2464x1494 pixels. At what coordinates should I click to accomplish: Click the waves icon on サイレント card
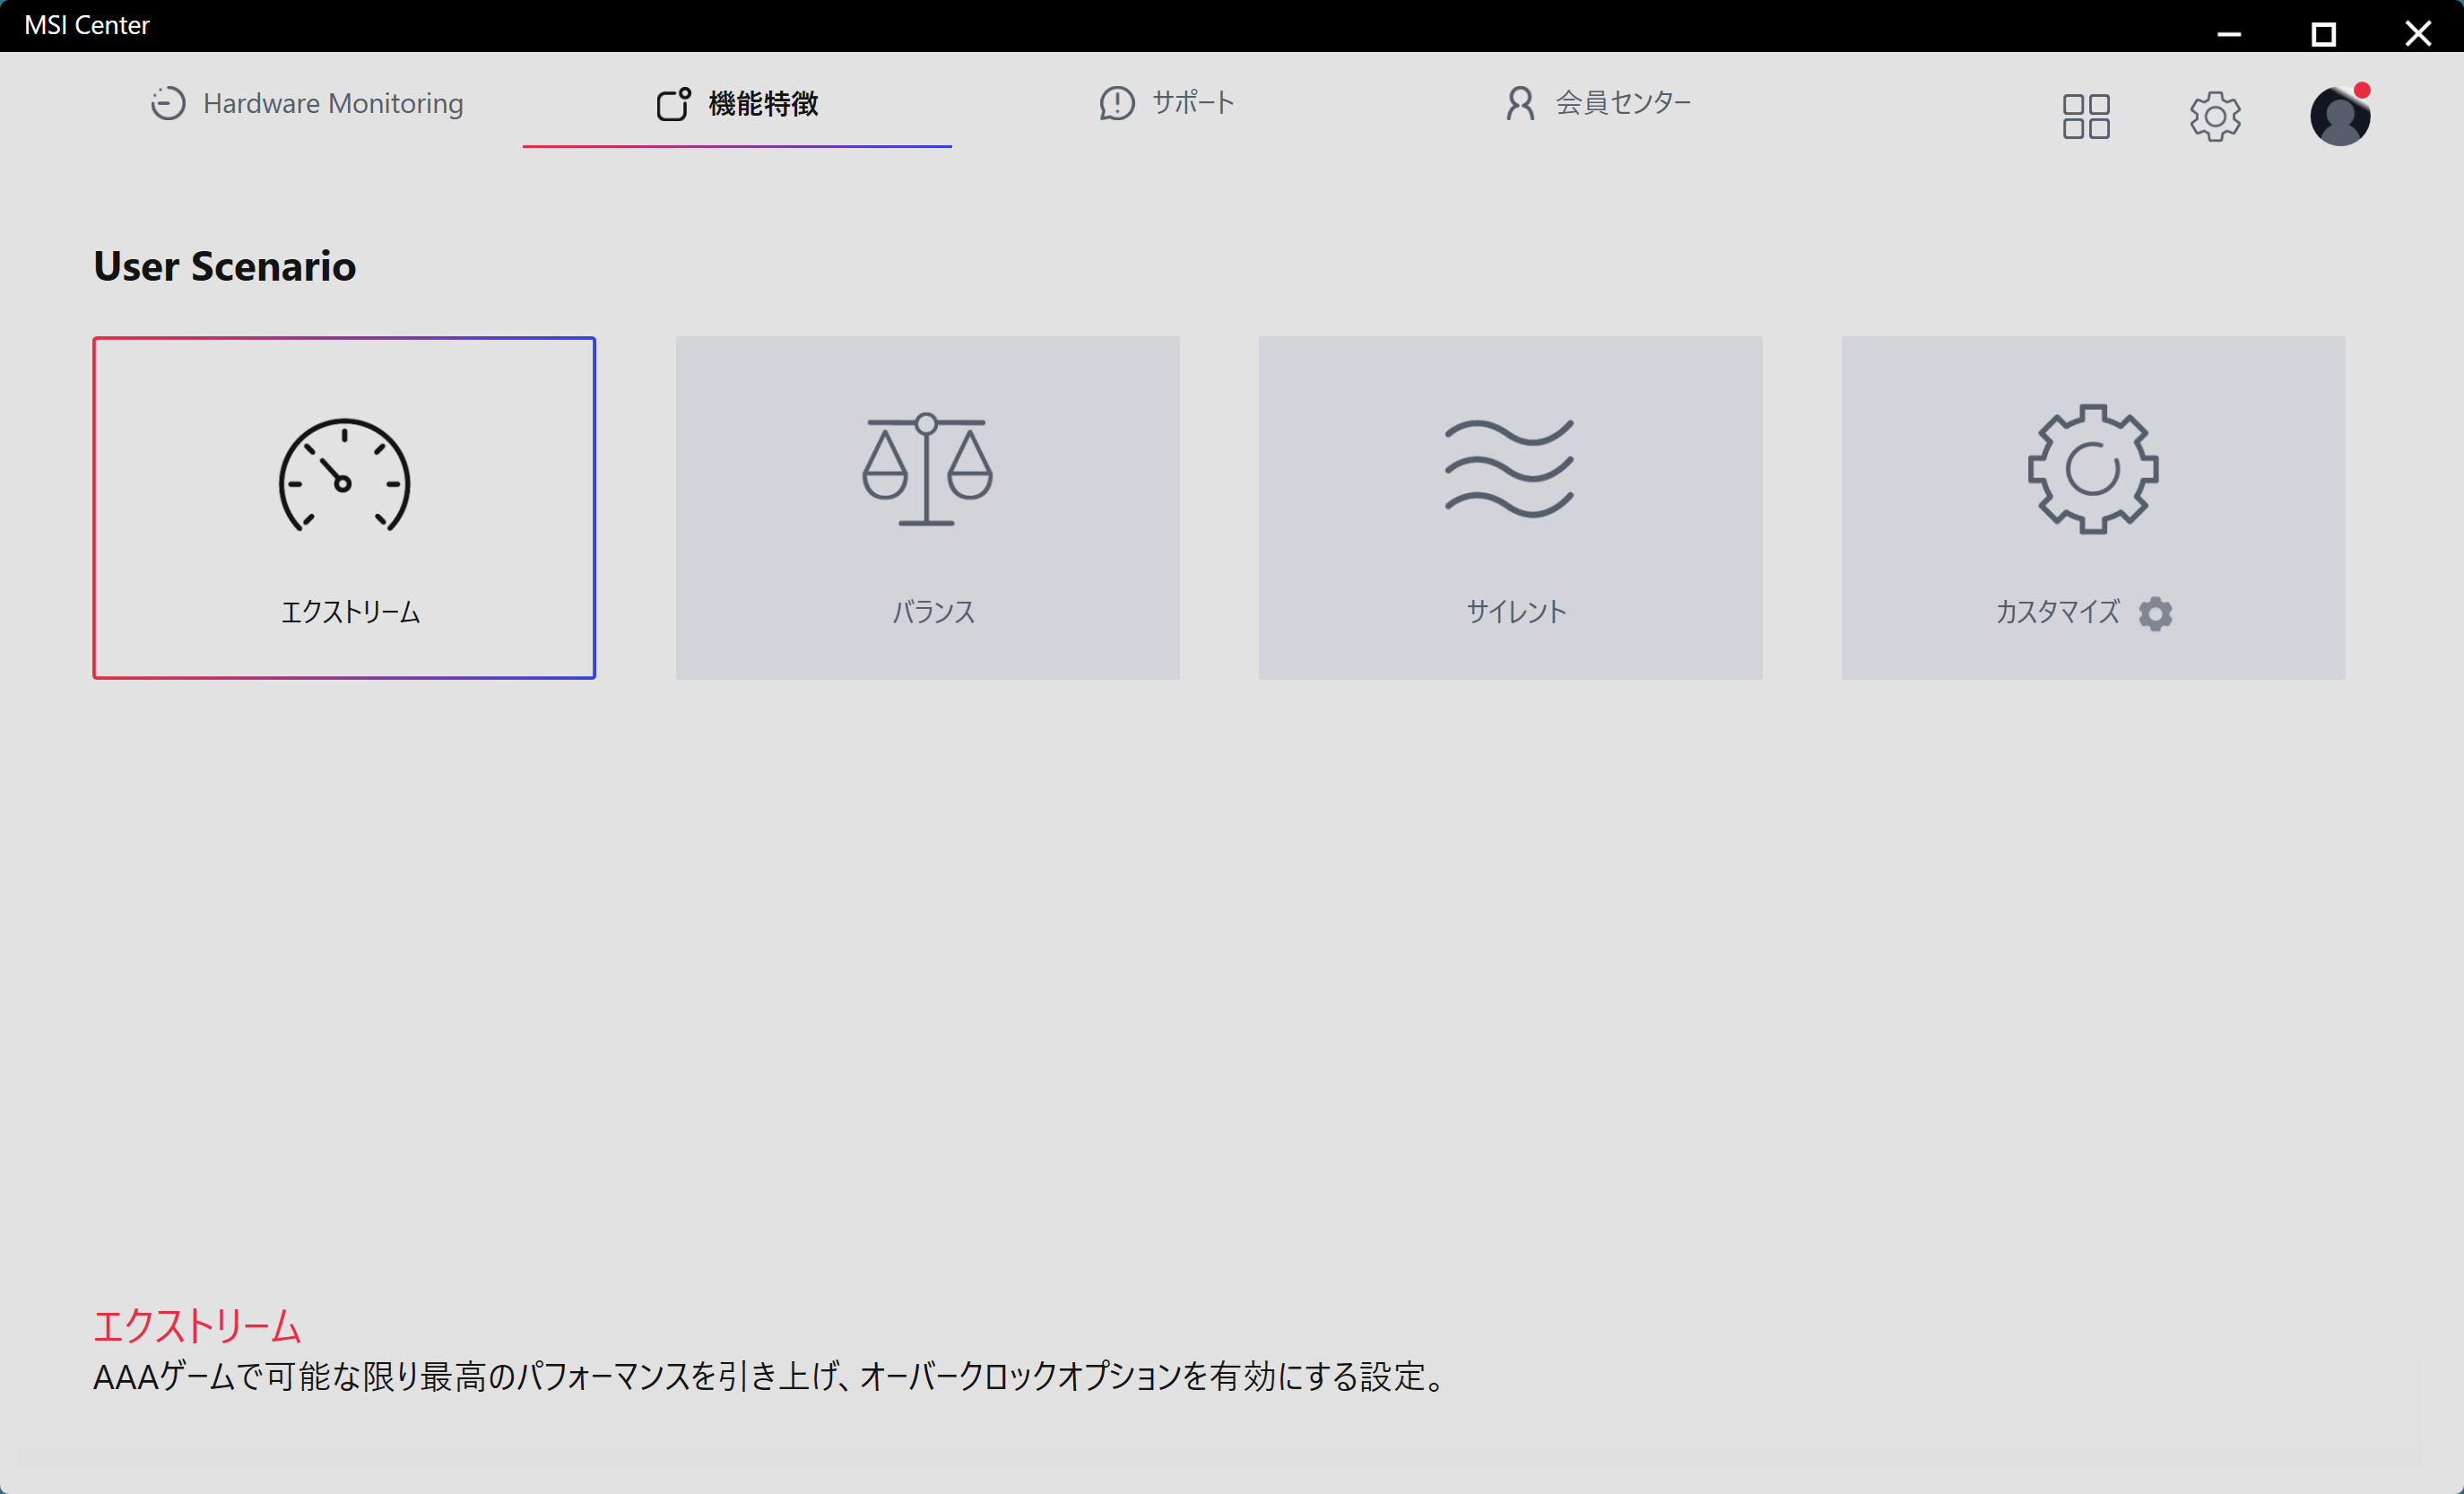point(1509,467)
